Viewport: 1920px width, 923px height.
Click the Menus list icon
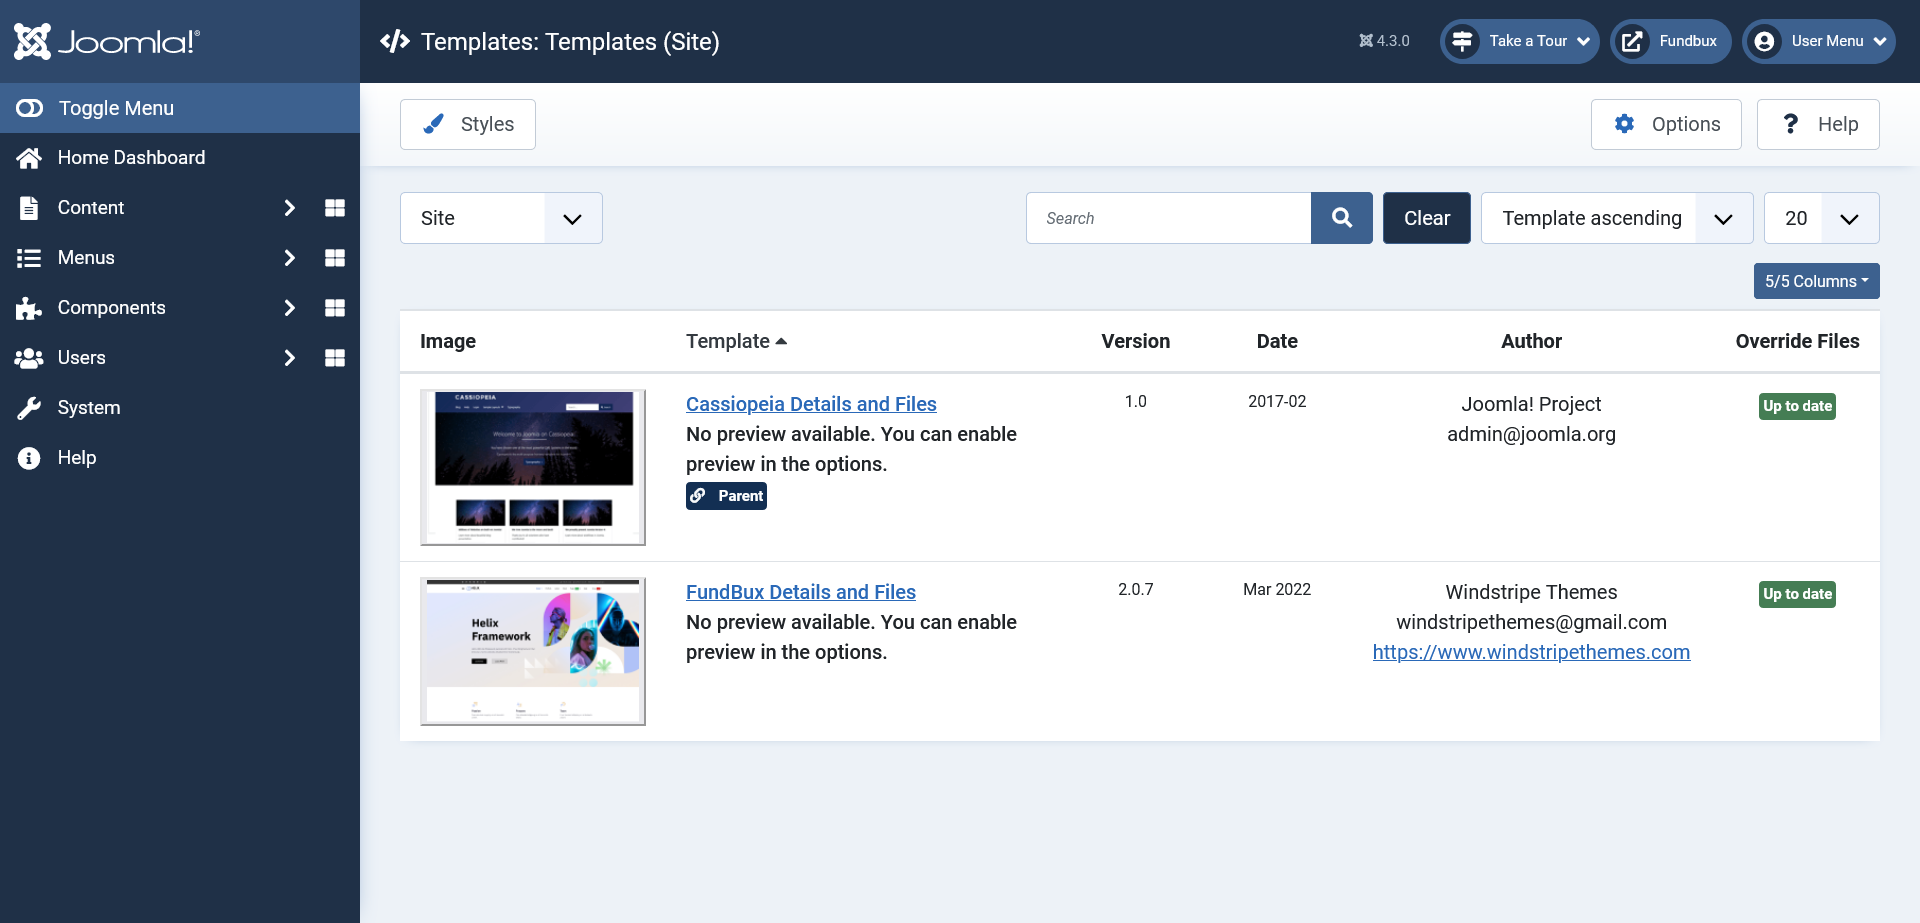[29, 258]
